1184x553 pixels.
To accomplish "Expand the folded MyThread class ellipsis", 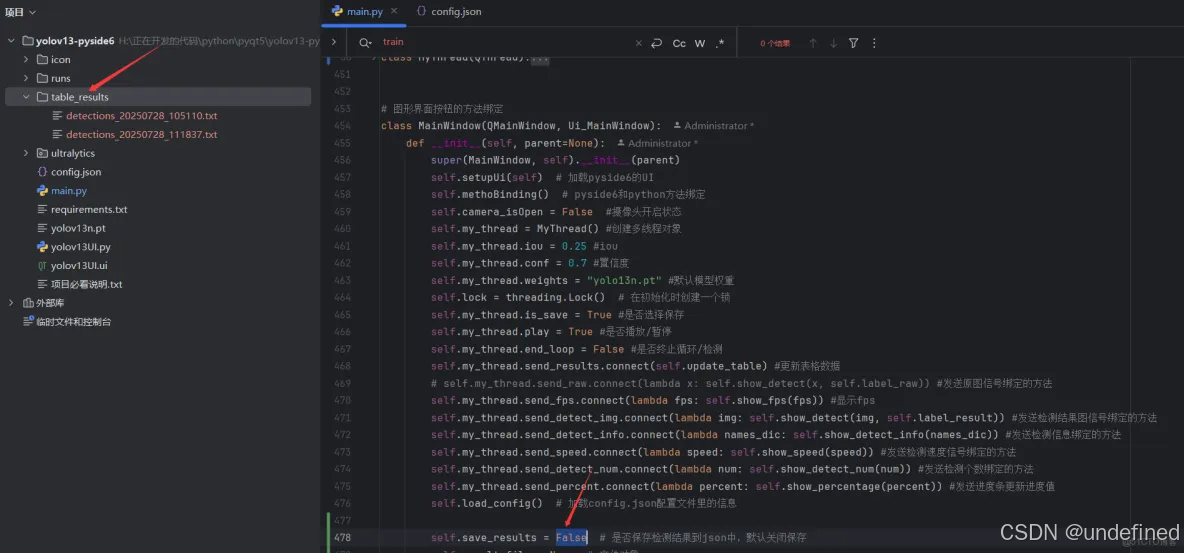I will (x=540, y=58).
